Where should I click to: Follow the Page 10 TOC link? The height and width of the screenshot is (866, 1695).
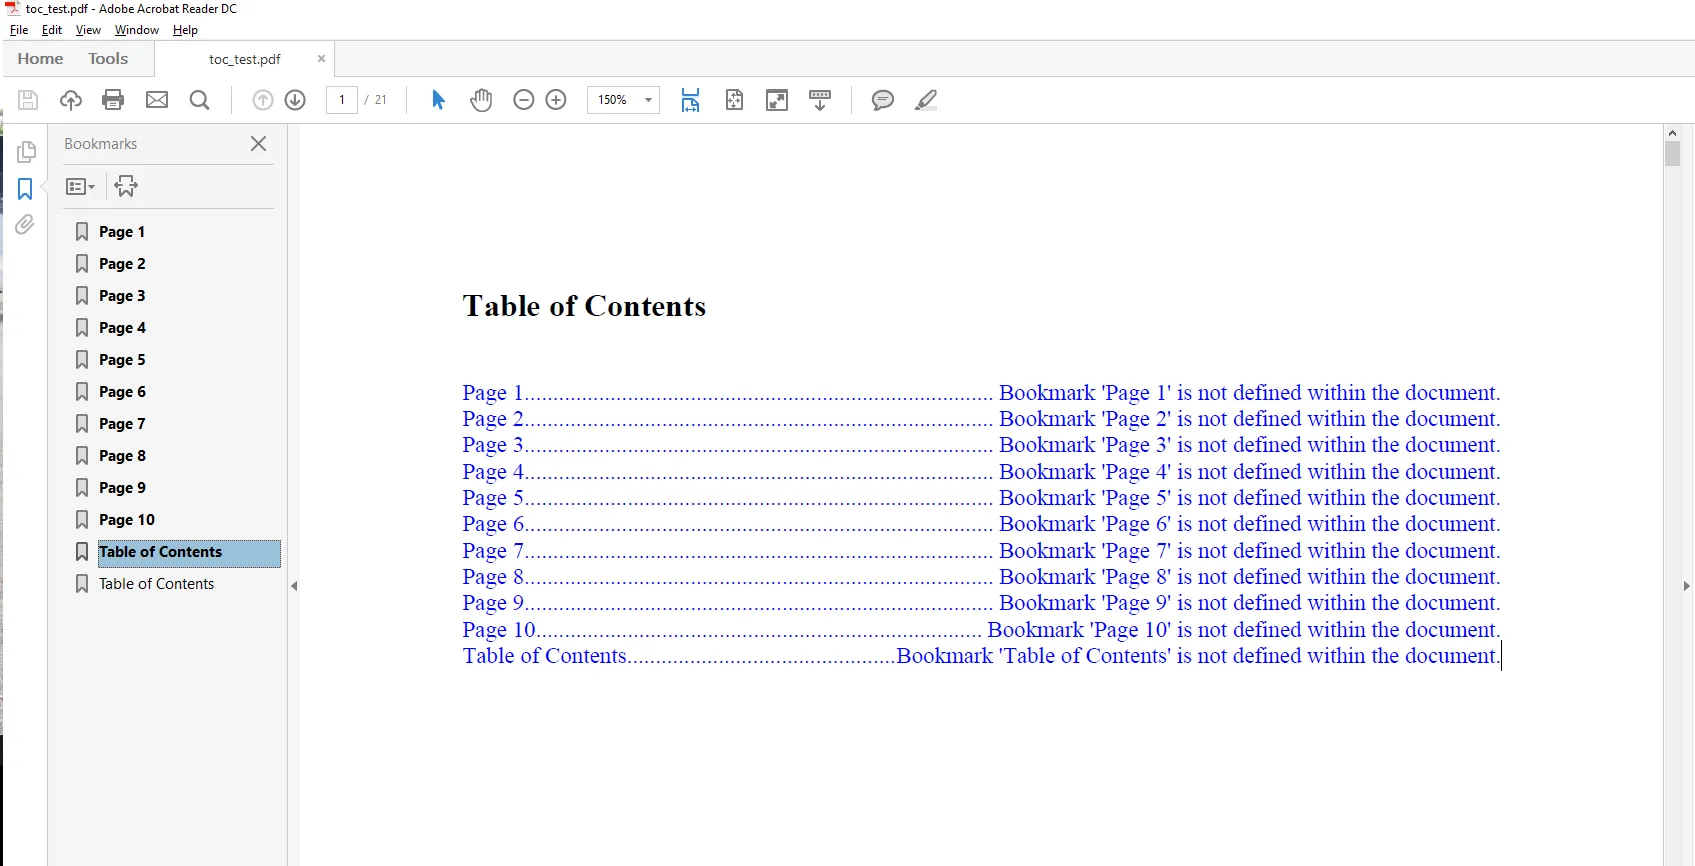click(981, 630)
